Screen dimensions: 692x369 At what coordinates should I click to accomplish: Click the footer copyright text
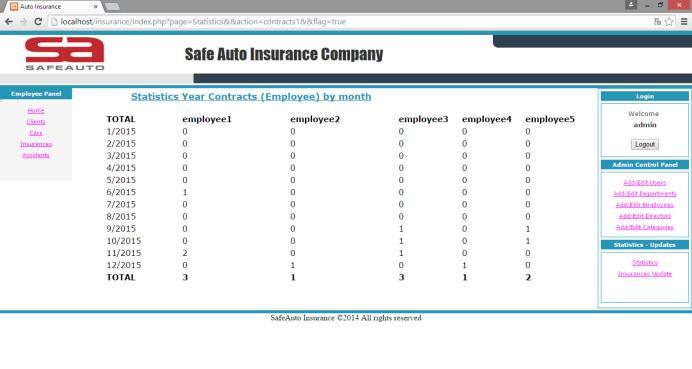point(346,318)
